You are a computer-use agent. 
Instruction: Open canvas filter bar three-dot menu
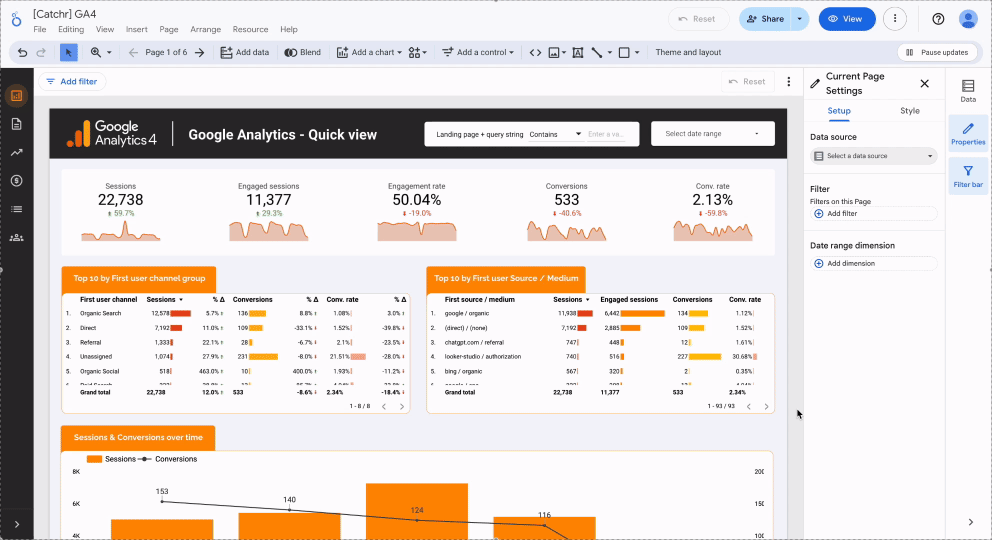click(x=788, y=82)
